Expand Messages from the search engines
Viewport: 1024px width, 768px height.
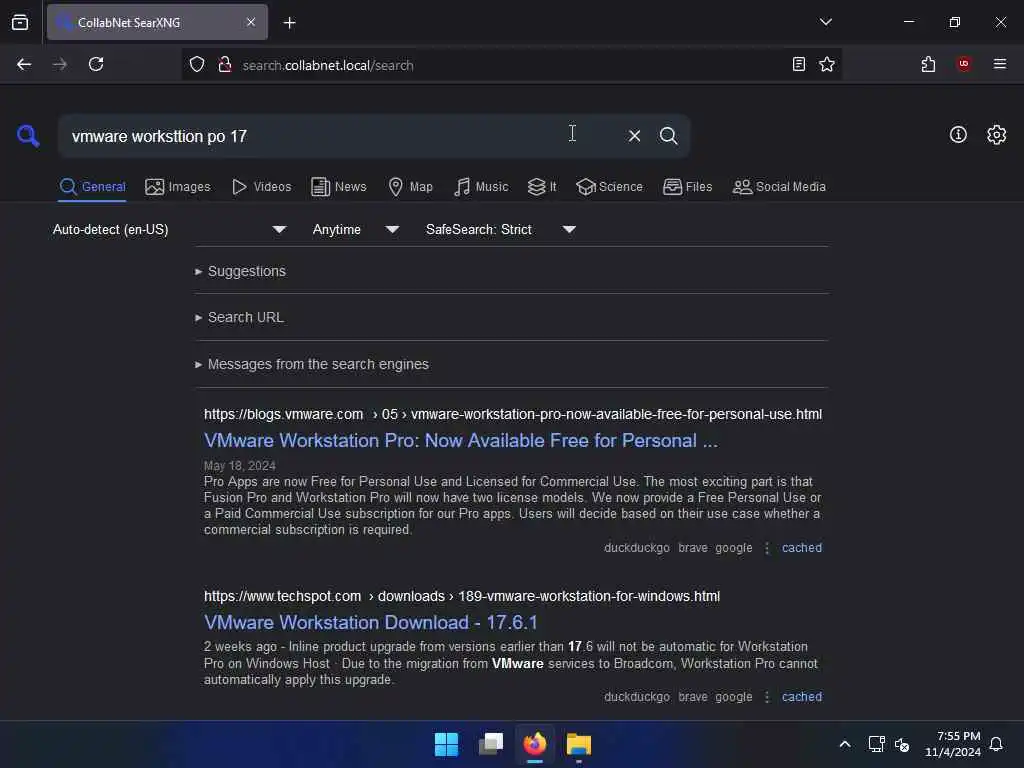pyautogui.click(x=312, y=364)
